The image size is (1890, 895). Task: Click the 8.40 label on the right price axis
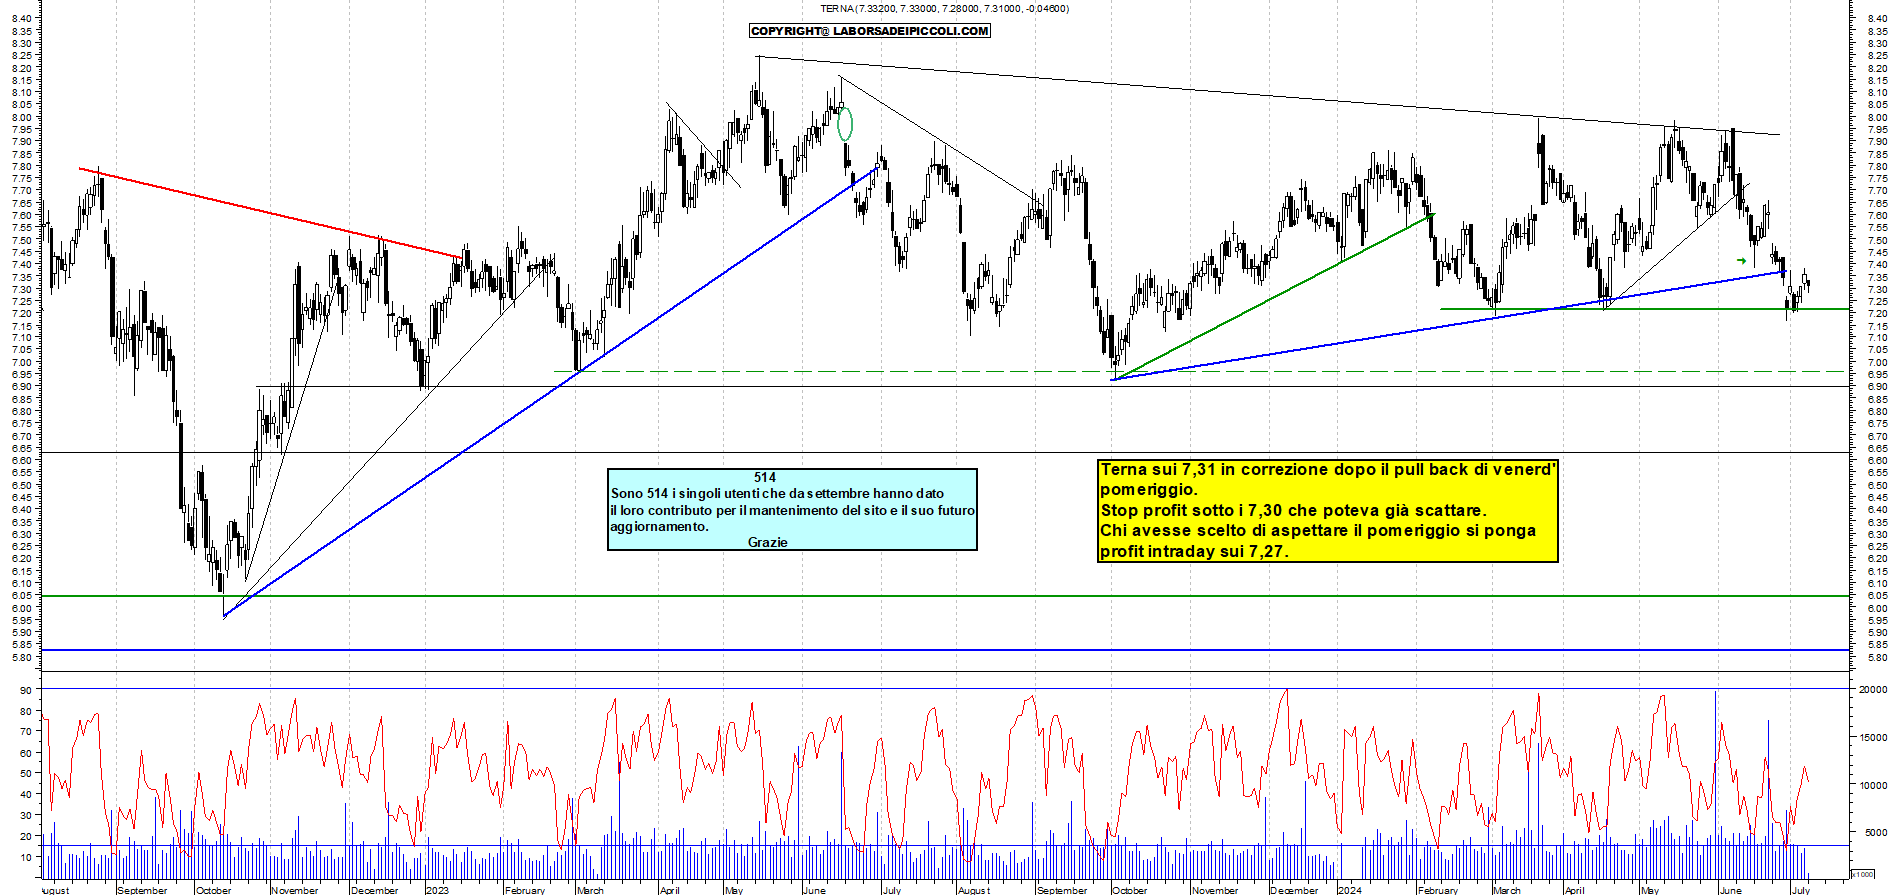[1877, 18]
